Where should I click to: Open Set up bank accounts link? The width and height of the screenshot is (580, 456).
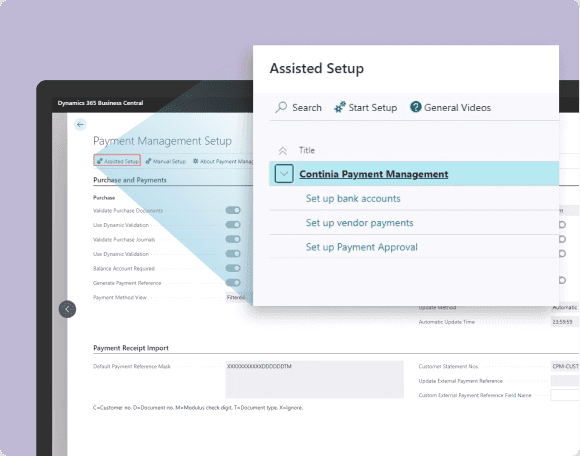pyautogui.click(x=353, y=199)
